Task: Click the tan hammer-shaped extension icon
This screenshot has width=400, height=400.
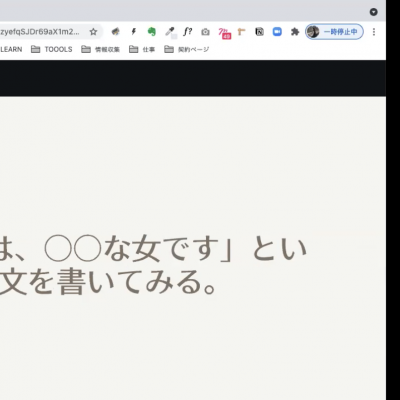Action: click(241, 32)
